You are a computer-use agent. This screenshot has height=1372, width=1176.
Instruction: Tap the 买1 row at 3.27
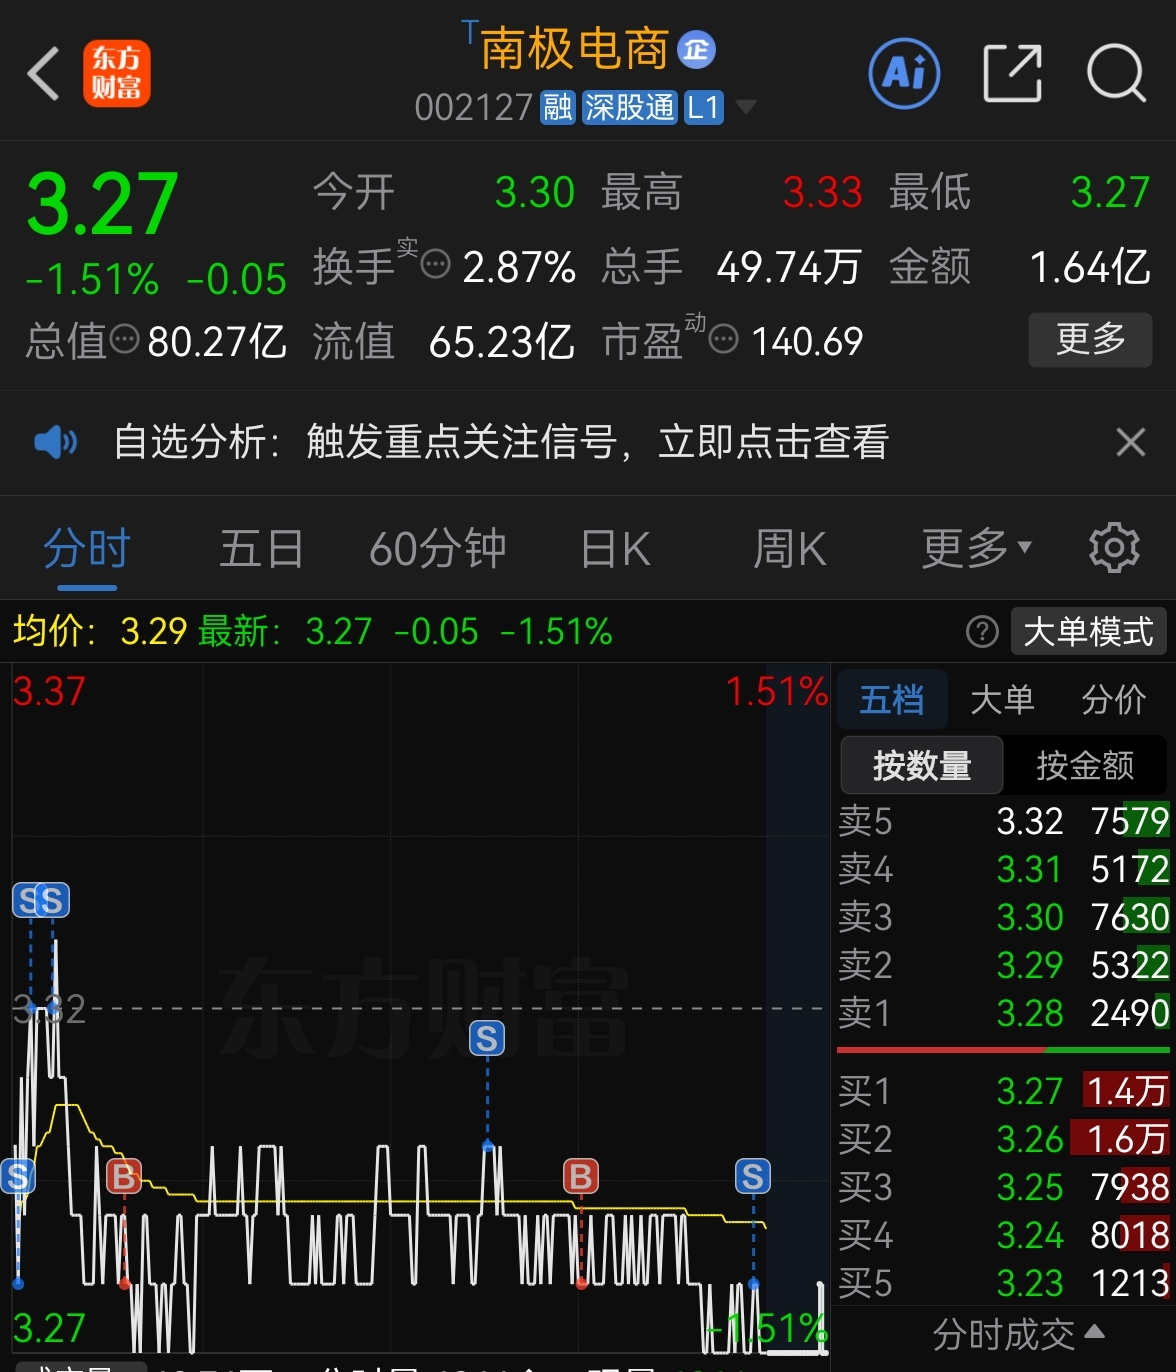click(x=1003, y=1091)
